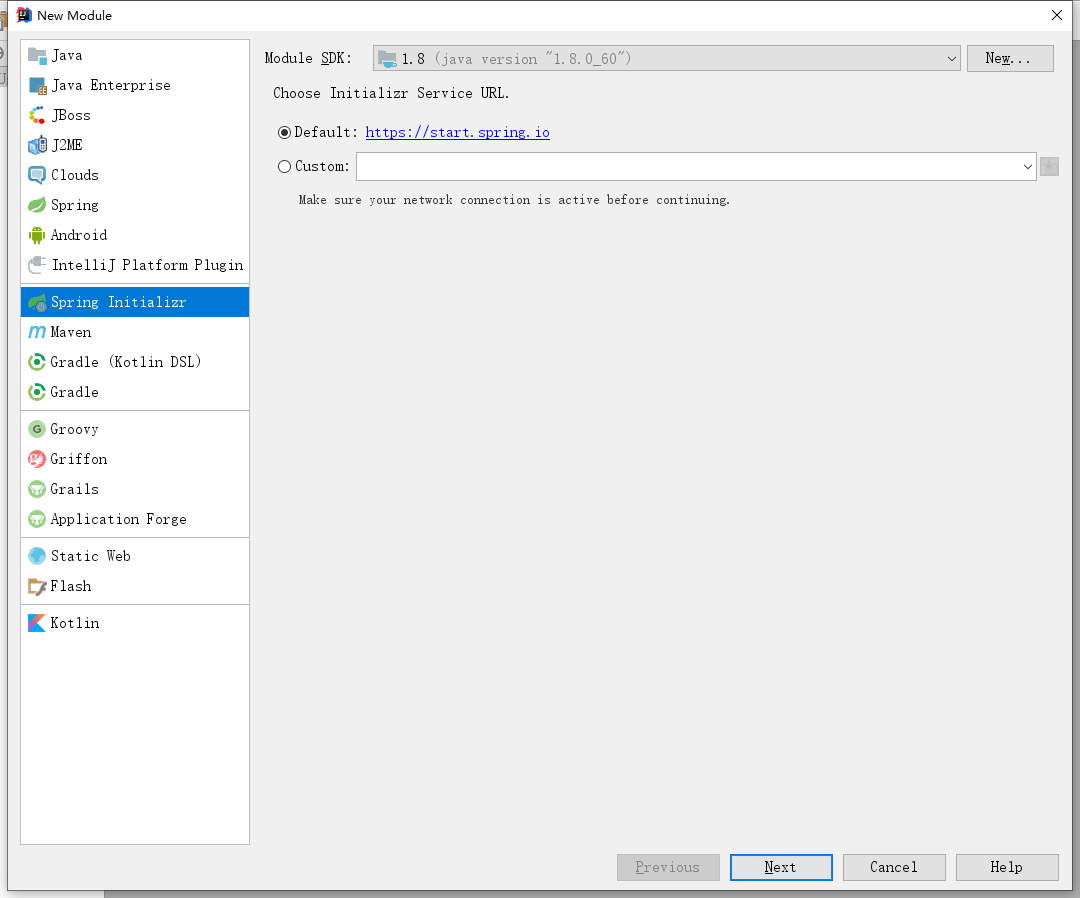Select Grails label in list
The image size is (1080, 898).
pos(74,489)
